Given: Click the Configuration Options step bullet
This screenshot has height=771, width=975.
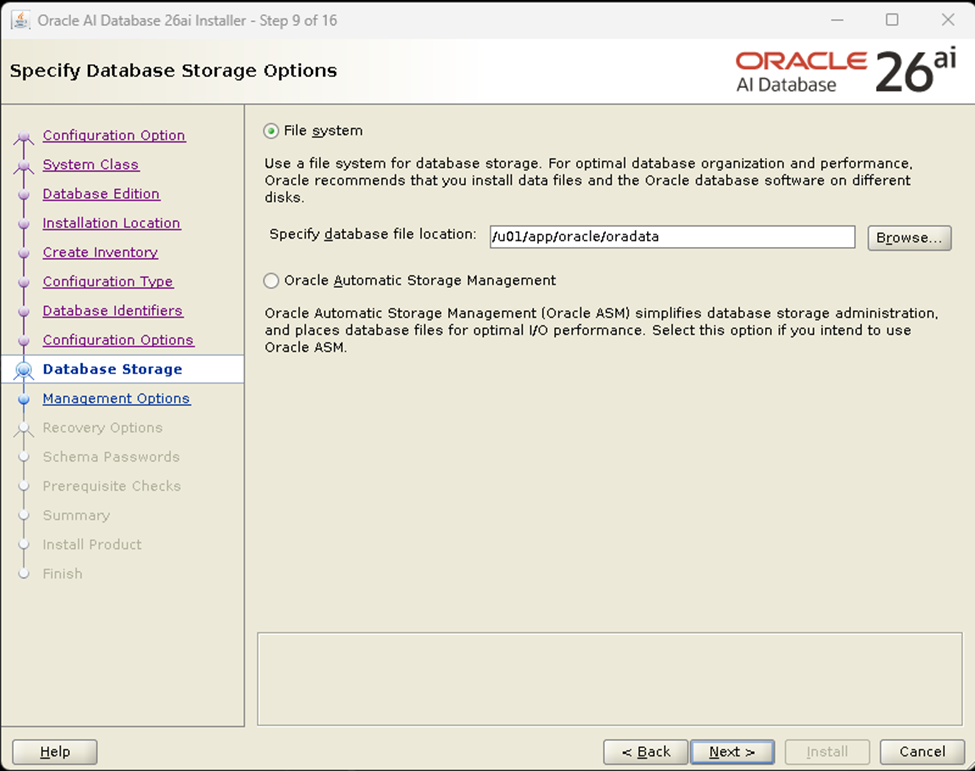Looking at the screenshot, I should [24, 340].
